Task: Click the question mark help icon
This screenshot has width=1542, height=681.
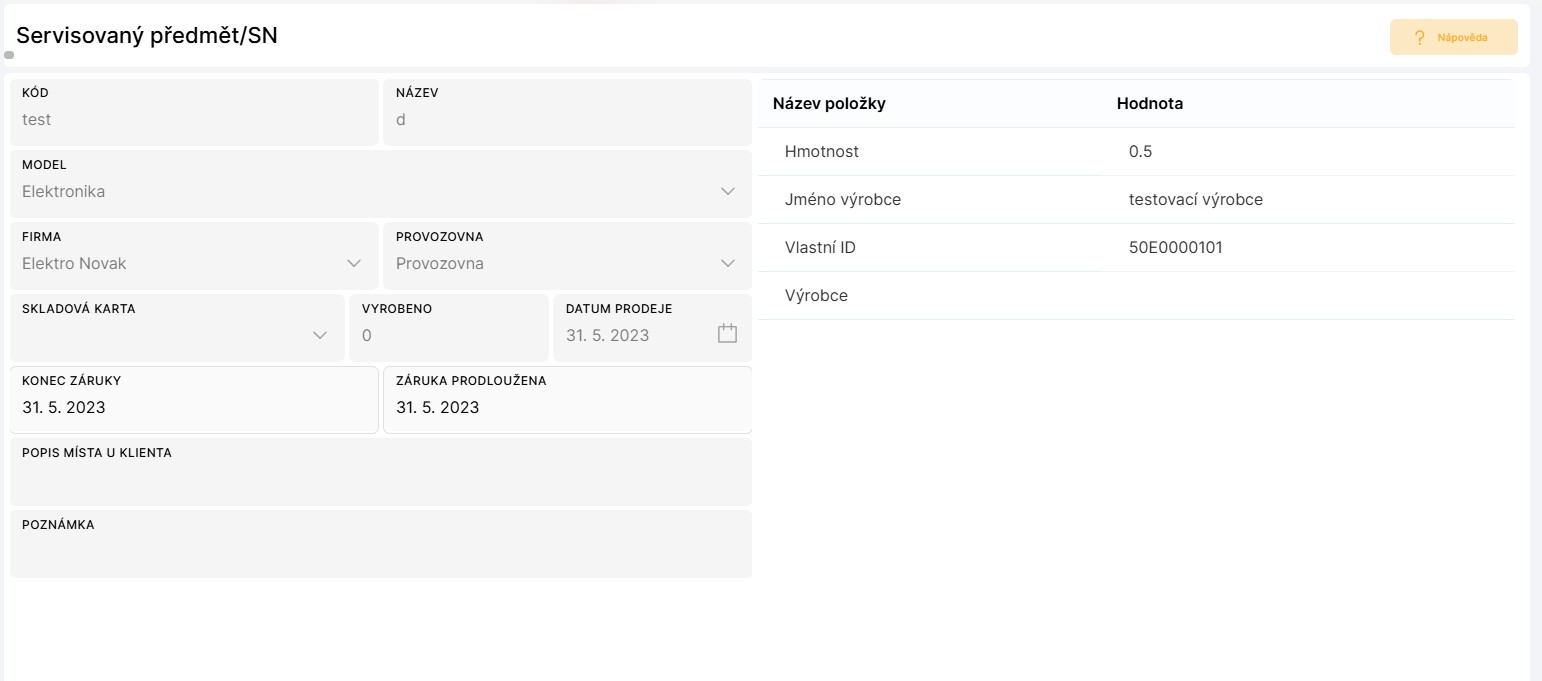Action: point(1419,38)
